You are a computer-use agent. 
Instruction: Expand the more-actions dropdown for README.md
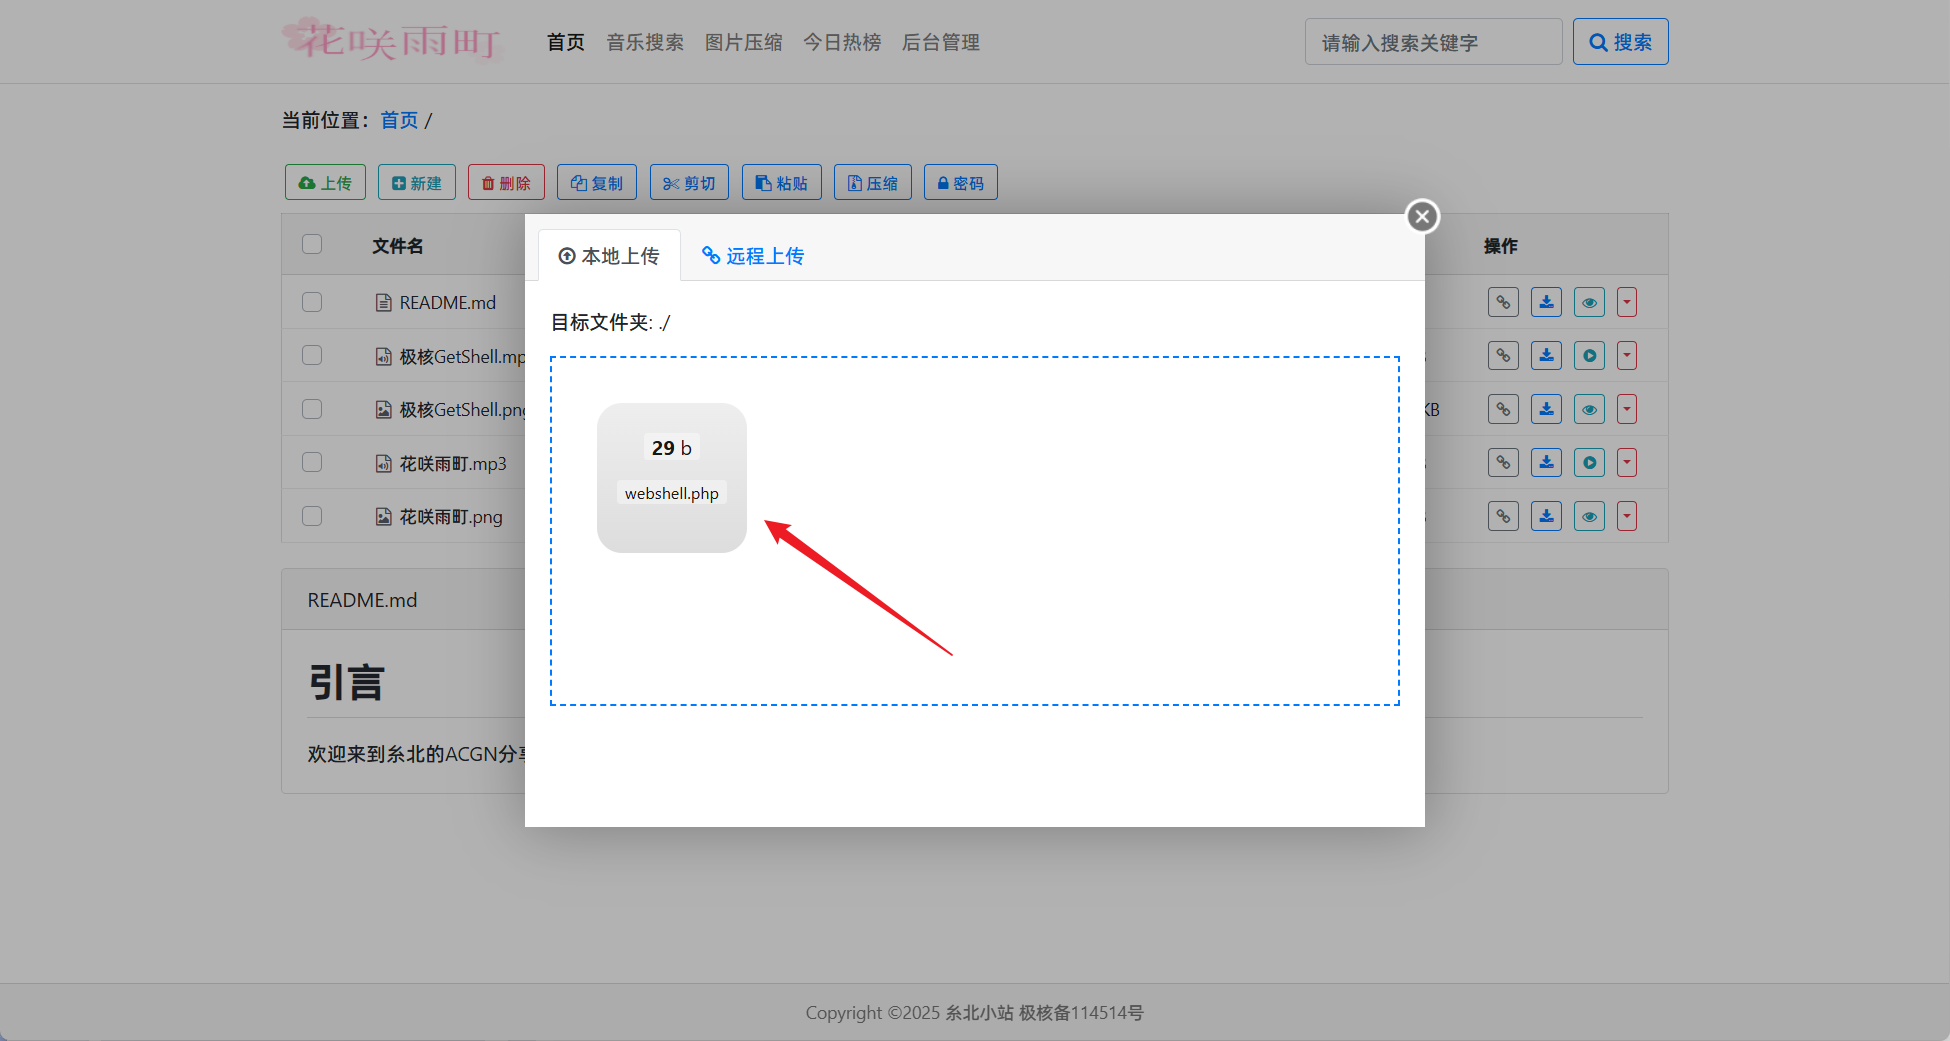pos(1627,302)
